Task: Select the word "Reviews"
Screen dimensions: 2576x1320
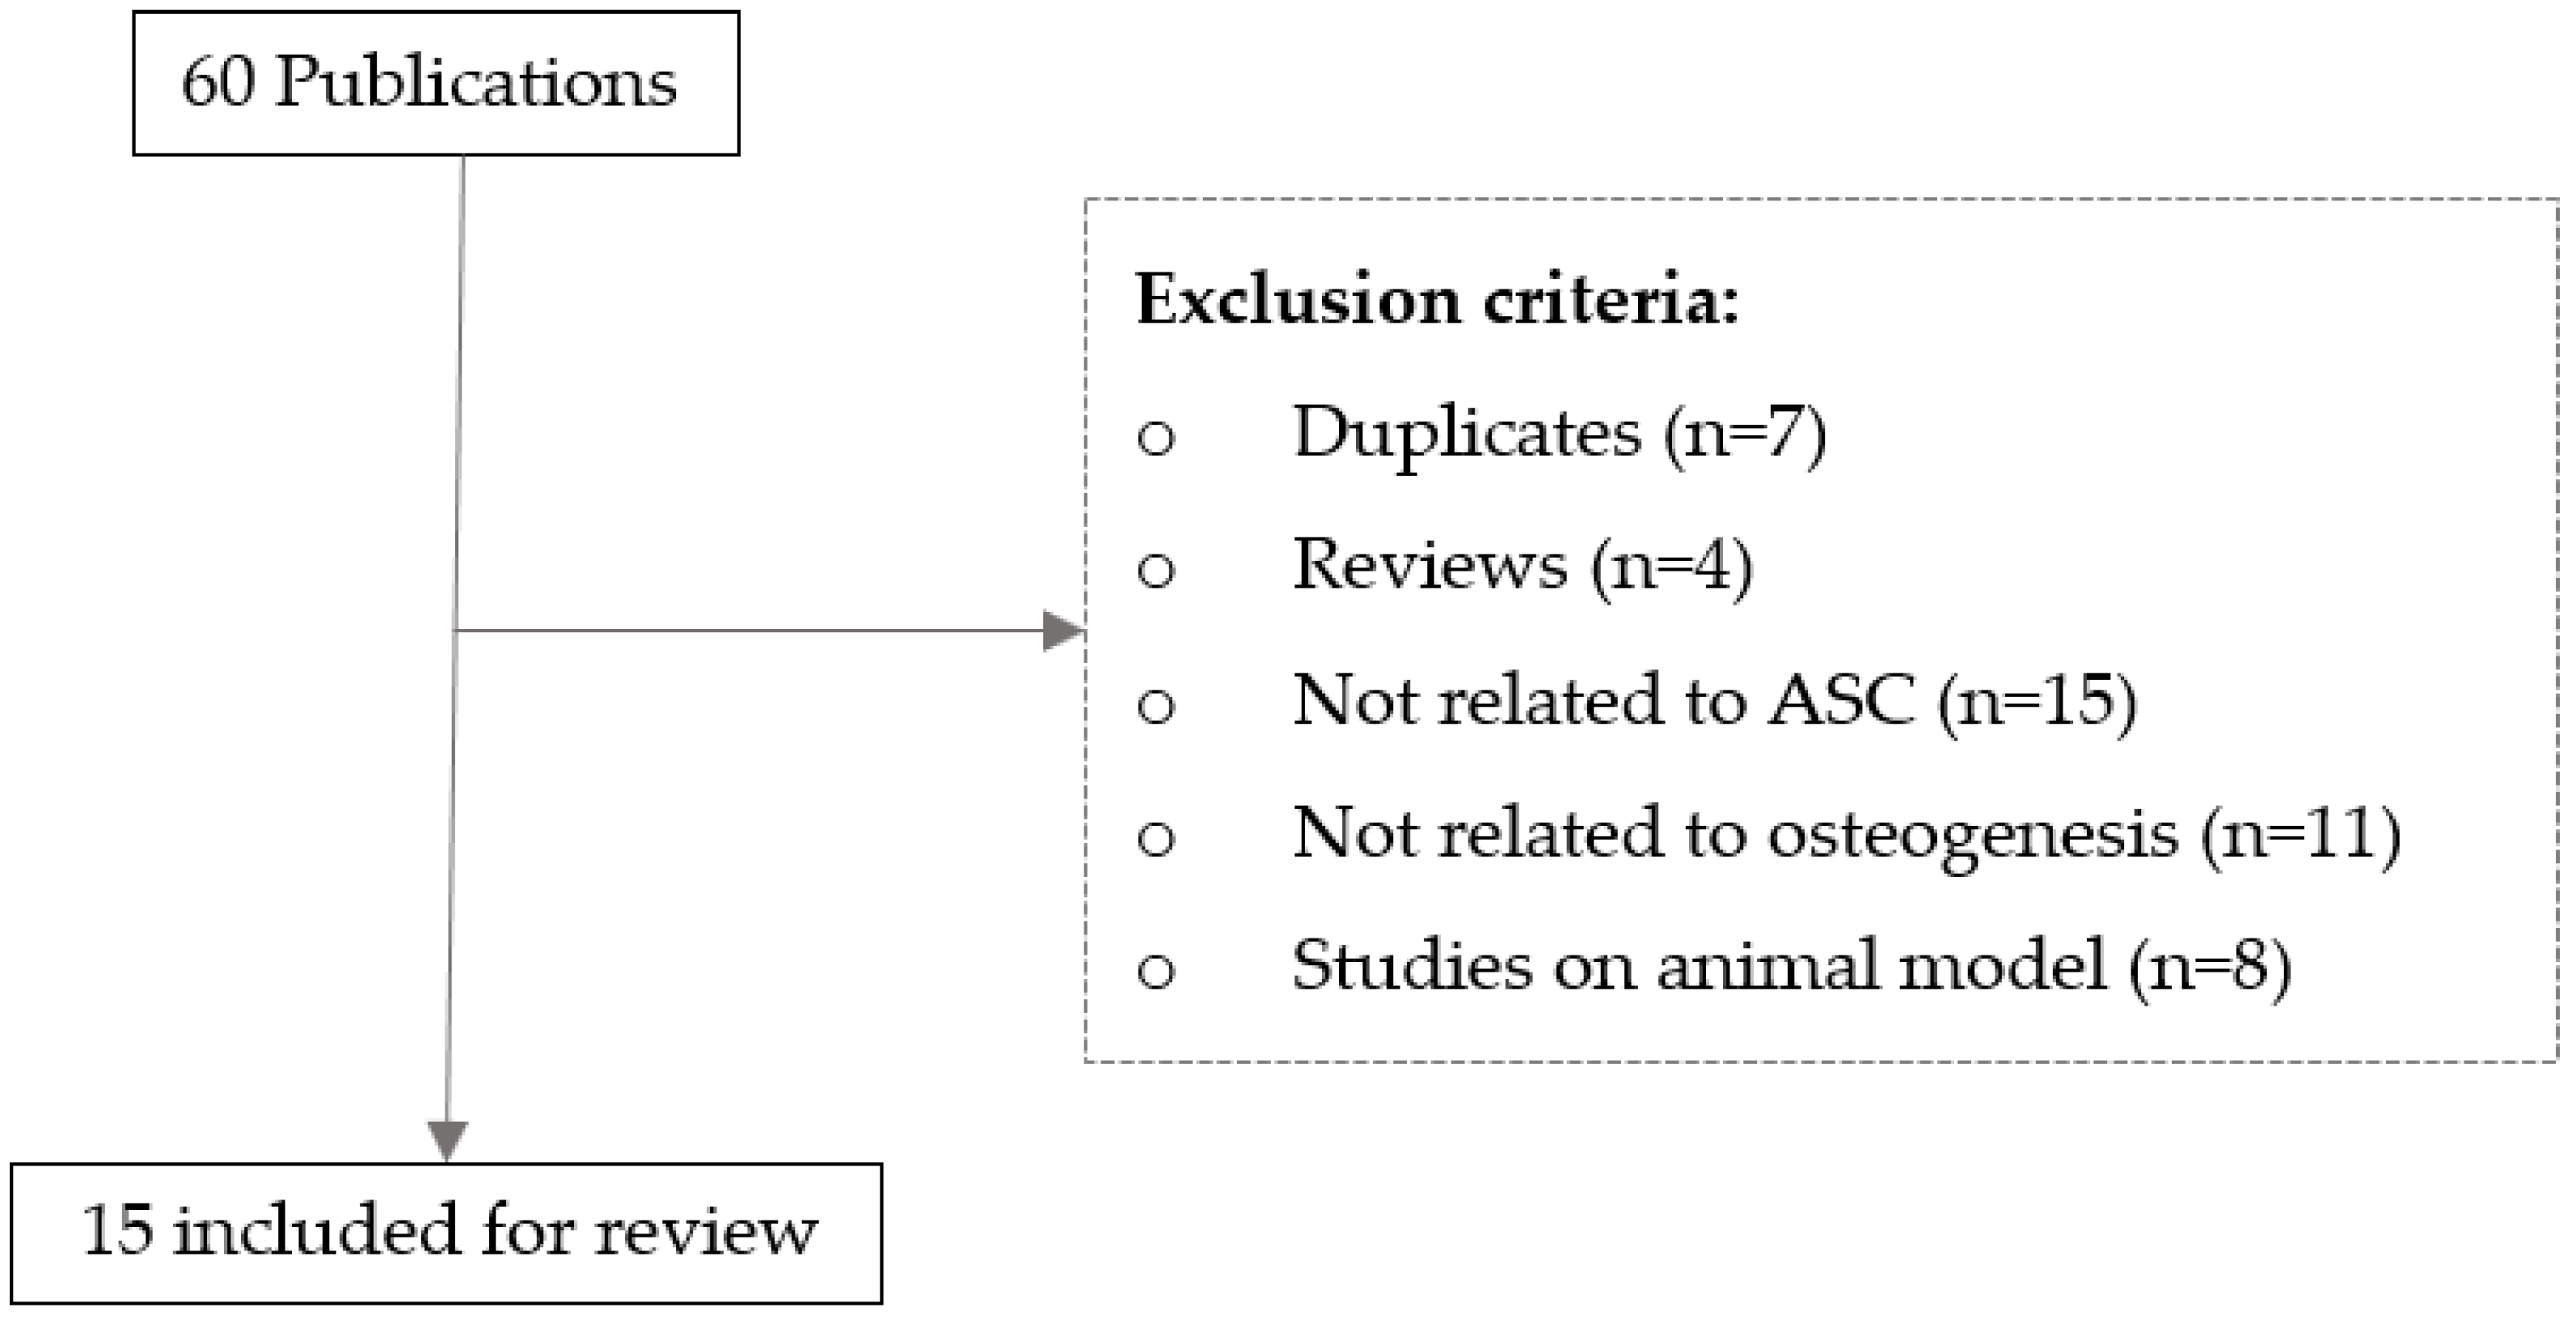Action: [x=1430, y=566]
